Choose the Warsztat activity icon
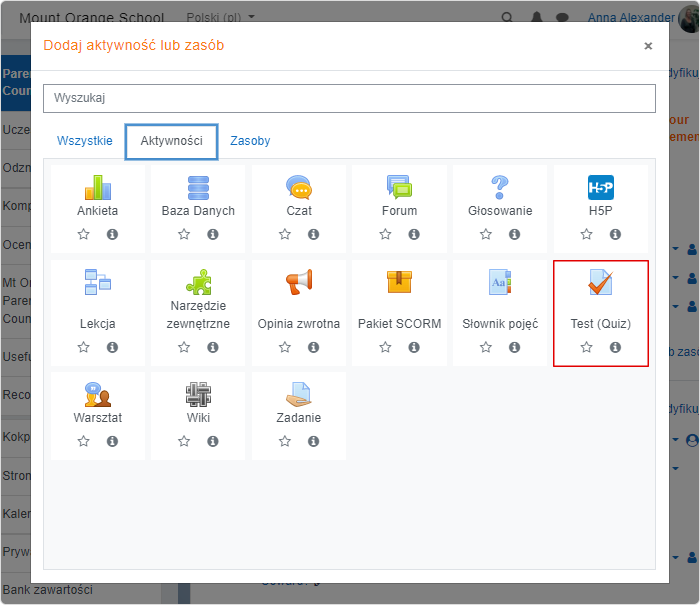The width and height of the screenshot is (700, 605). [98, 395]
